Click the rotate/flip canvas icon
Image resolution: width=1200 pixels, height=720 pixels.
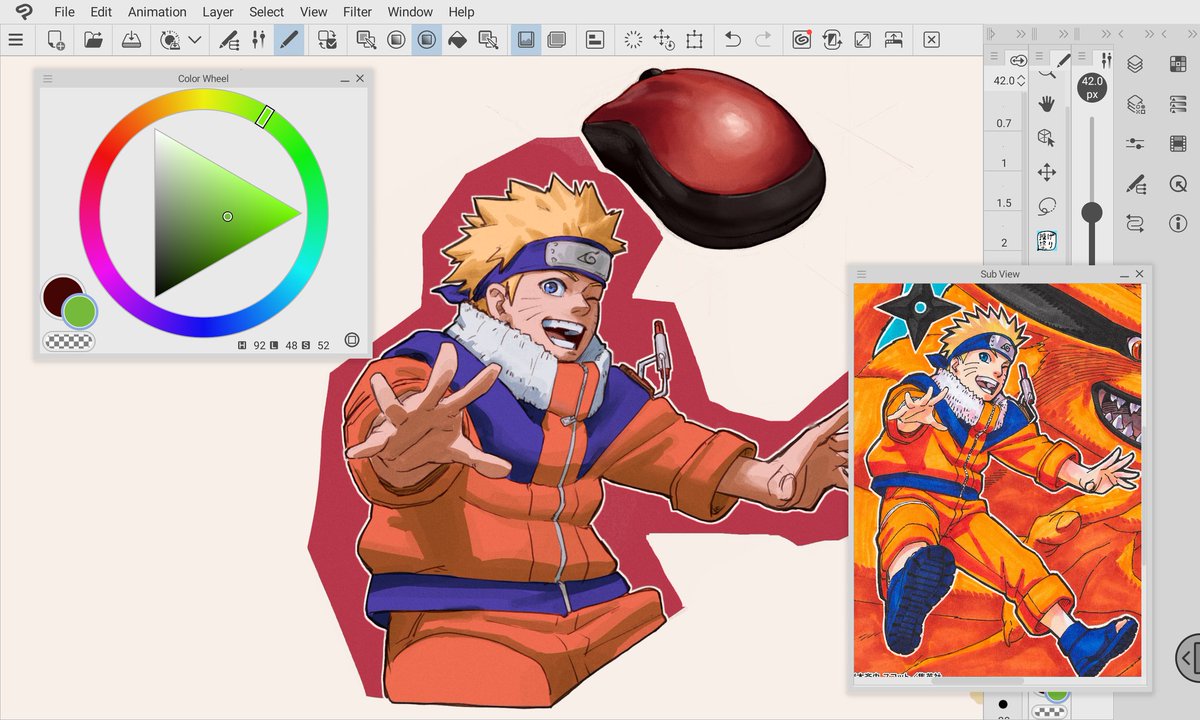point(832,40)
